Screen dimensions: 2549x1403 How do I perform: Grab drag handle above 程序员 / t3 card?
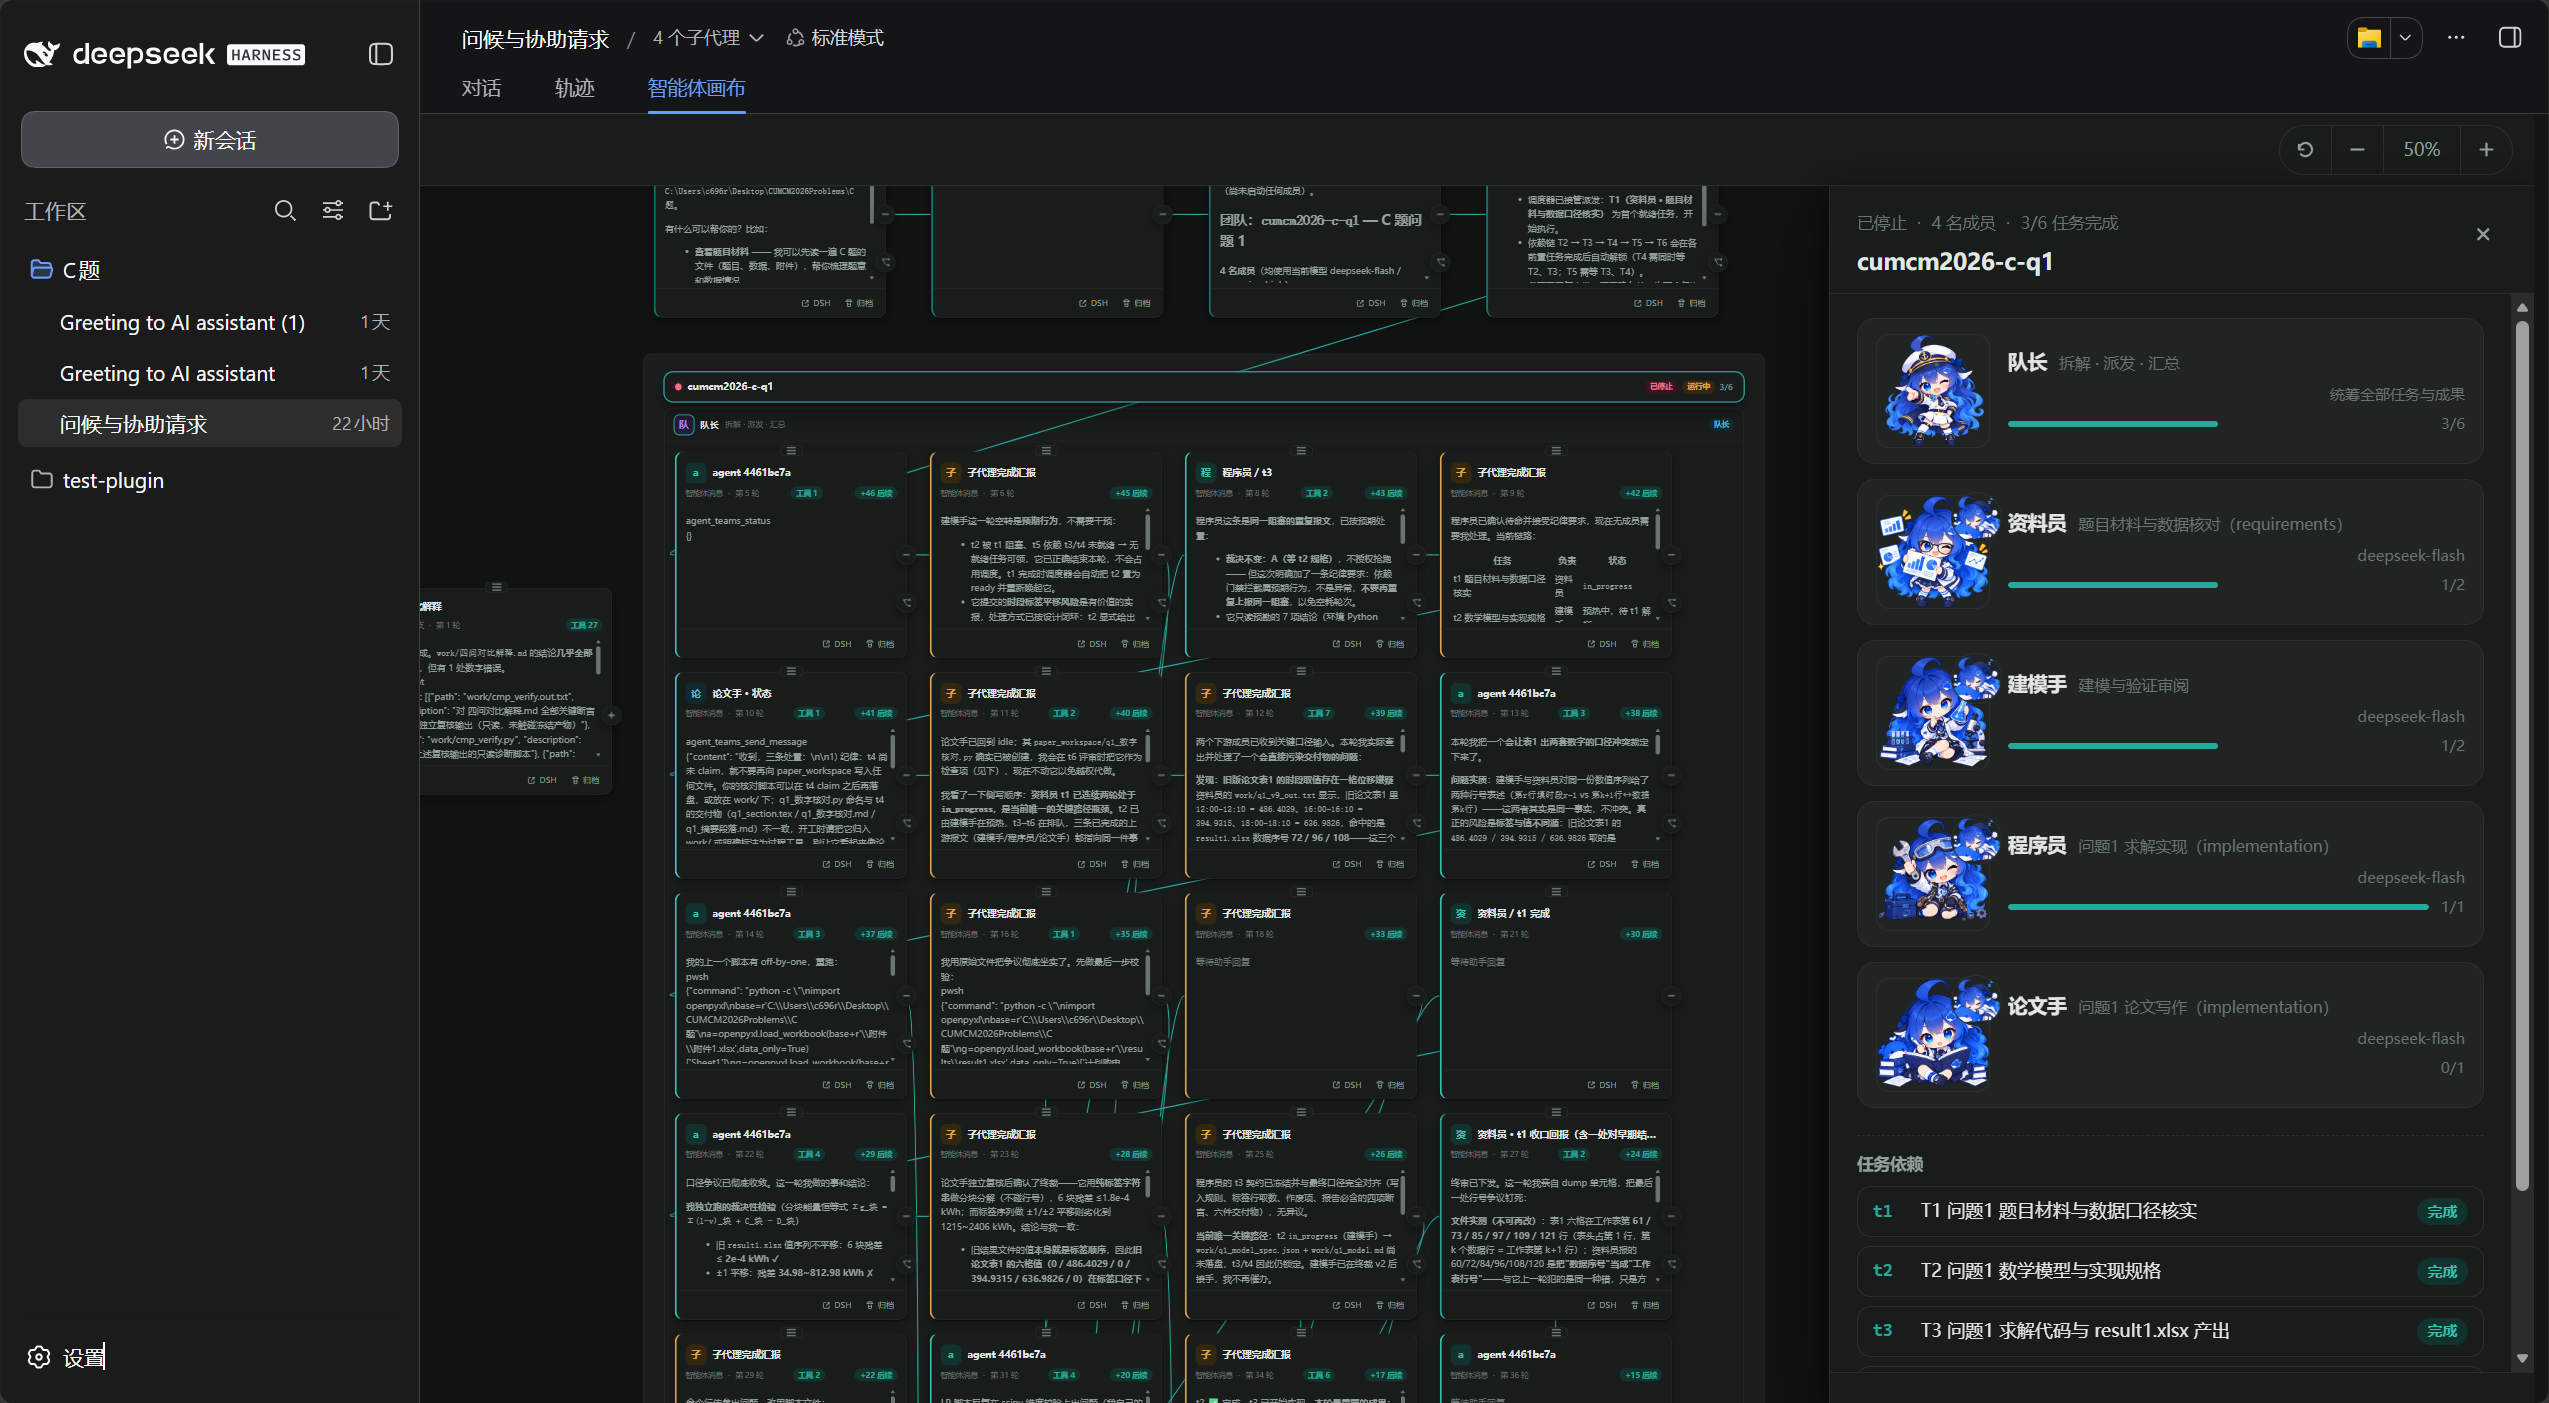(1301, 451)
